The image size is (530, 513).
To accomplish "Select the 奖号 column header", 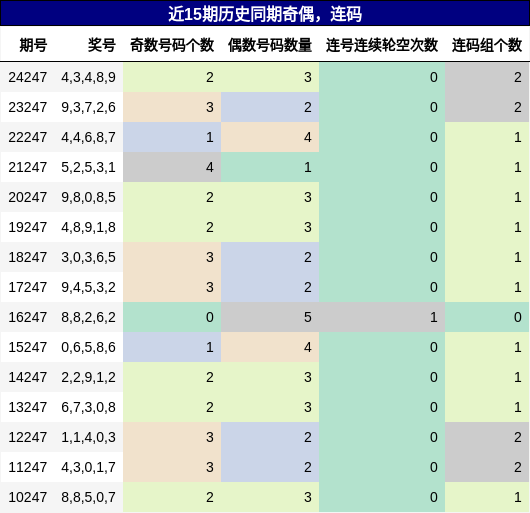I will point(102,45).
